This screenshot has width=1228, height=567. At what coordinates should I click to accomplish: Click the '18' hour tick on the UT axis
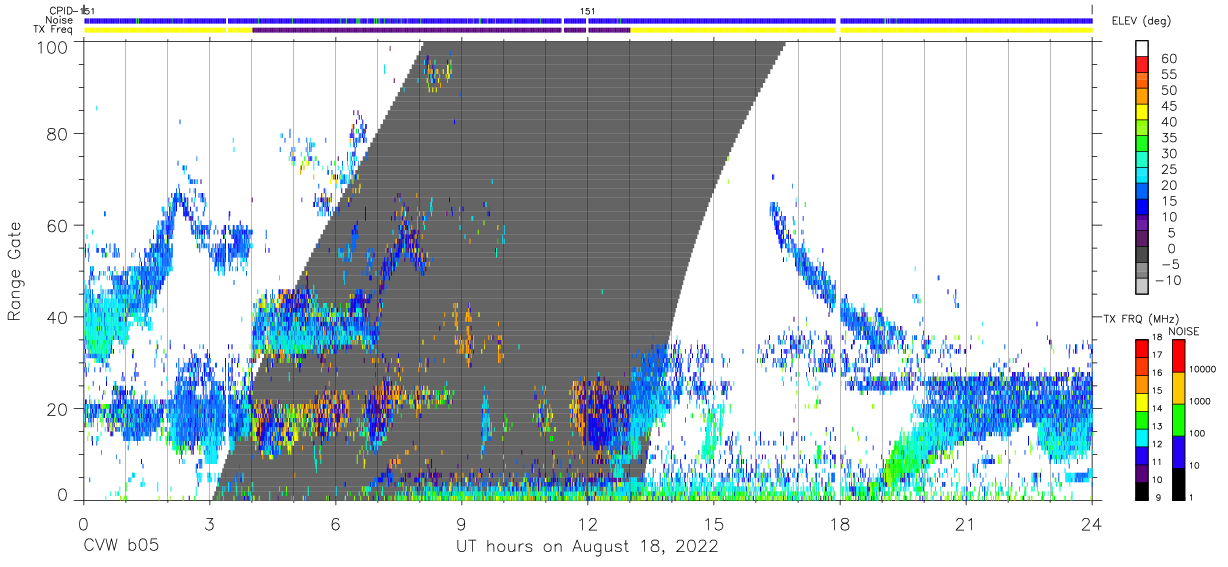[x=840, y=524]
